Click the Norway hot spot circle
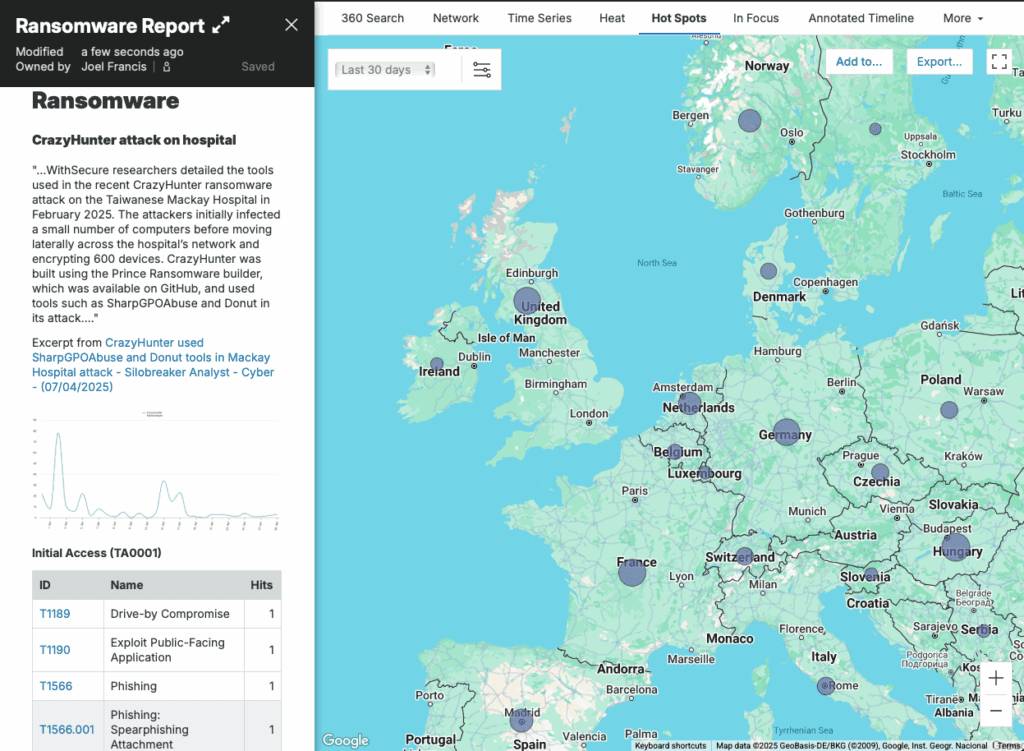The width and height of the screenshot is (1024, 751). [750, 121]
